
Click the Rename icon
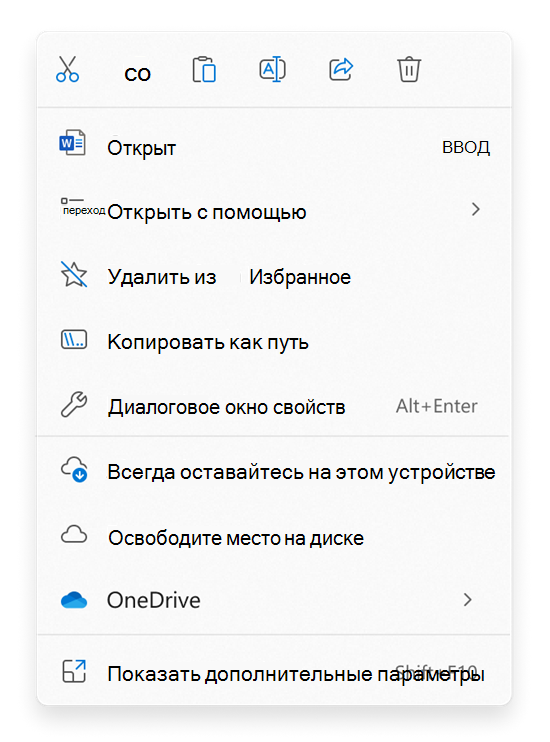[272, 70]
